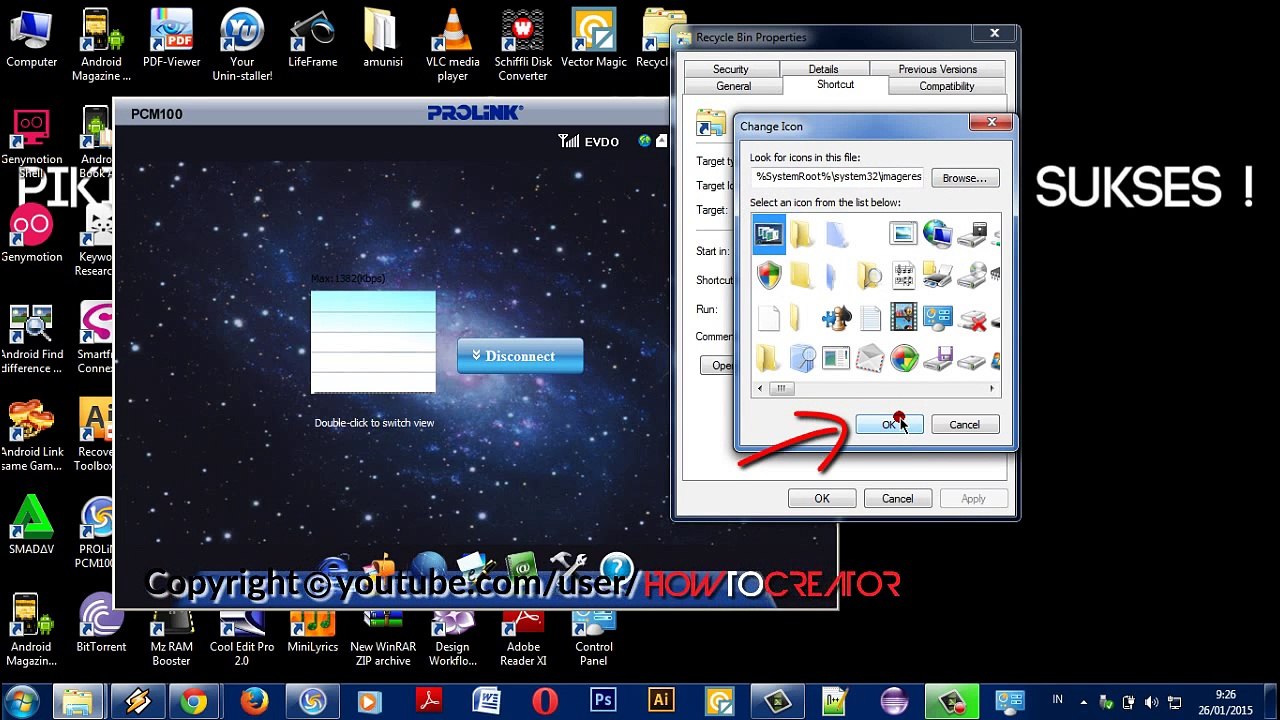Switch to the Details tab

click(823, 69)
